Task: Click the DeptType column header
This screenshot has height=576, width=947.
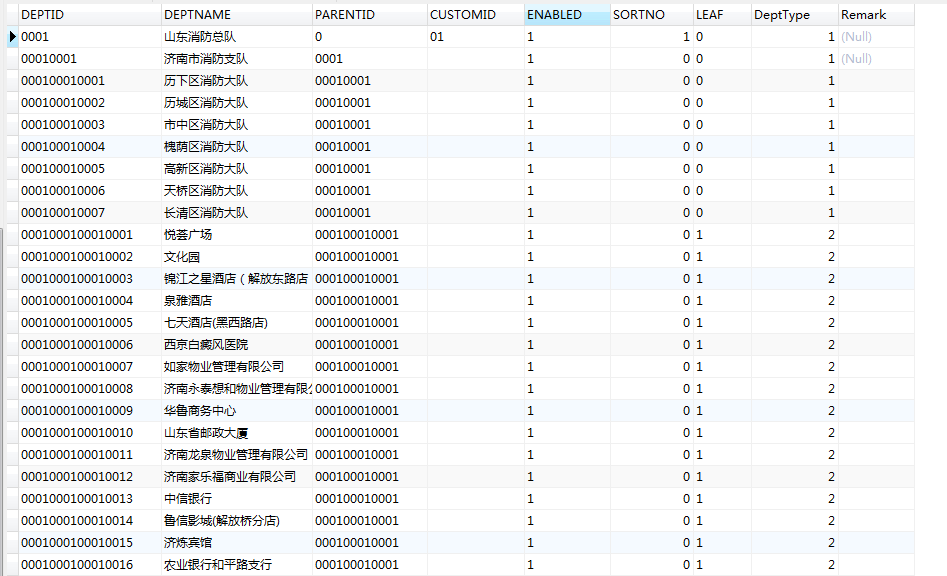Action: [x=795, y=14]
